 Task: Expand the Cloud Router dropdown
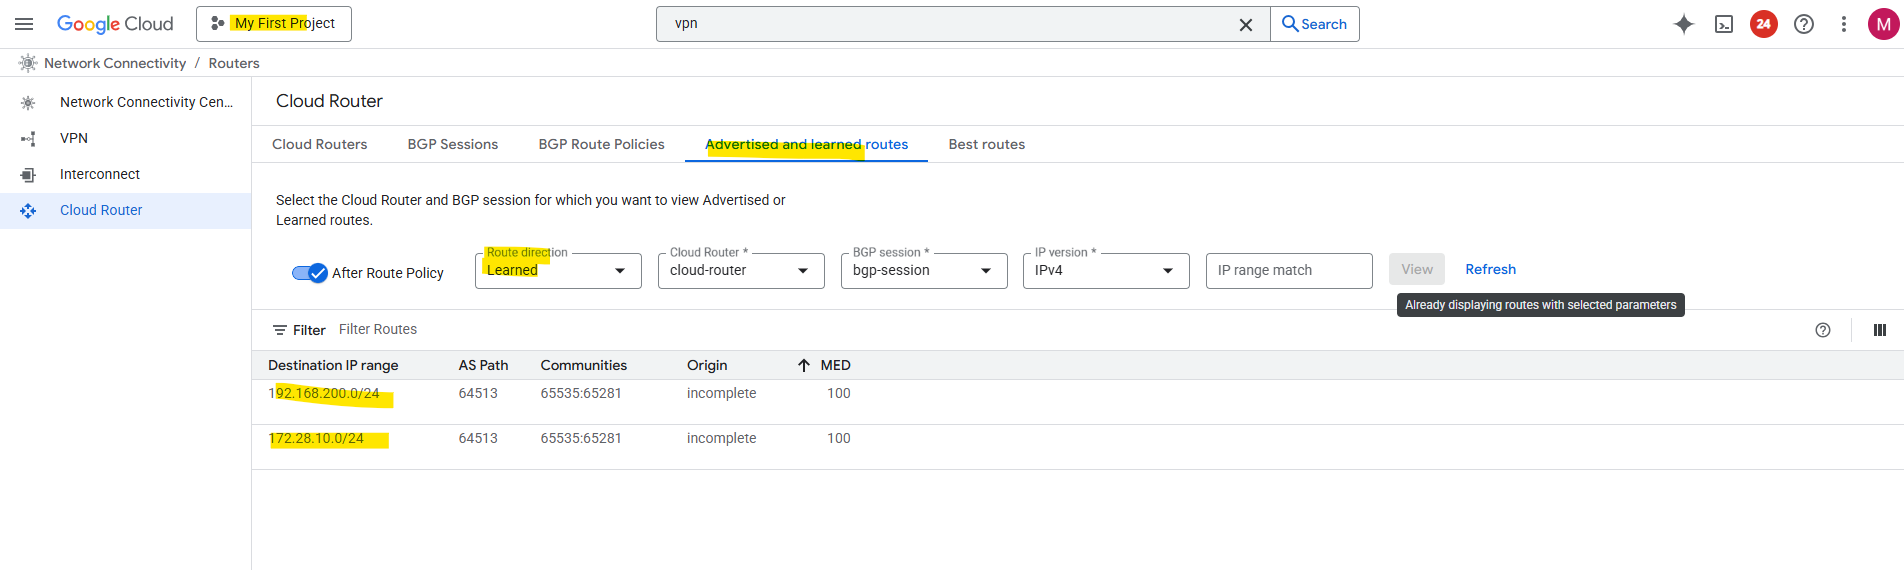(741, 271)
